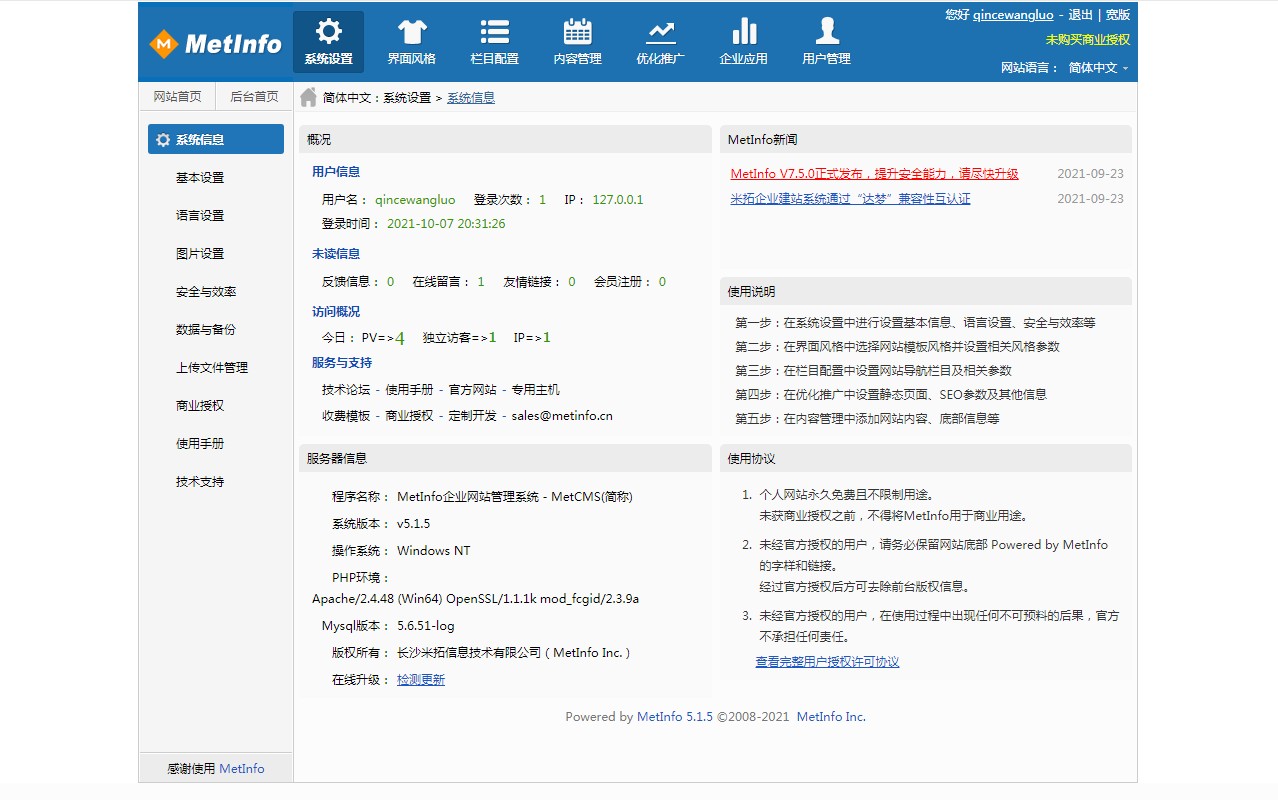The image size is (1278, 800).
Task: Click the 技术论坛 support link
Action: pos(346,390)
